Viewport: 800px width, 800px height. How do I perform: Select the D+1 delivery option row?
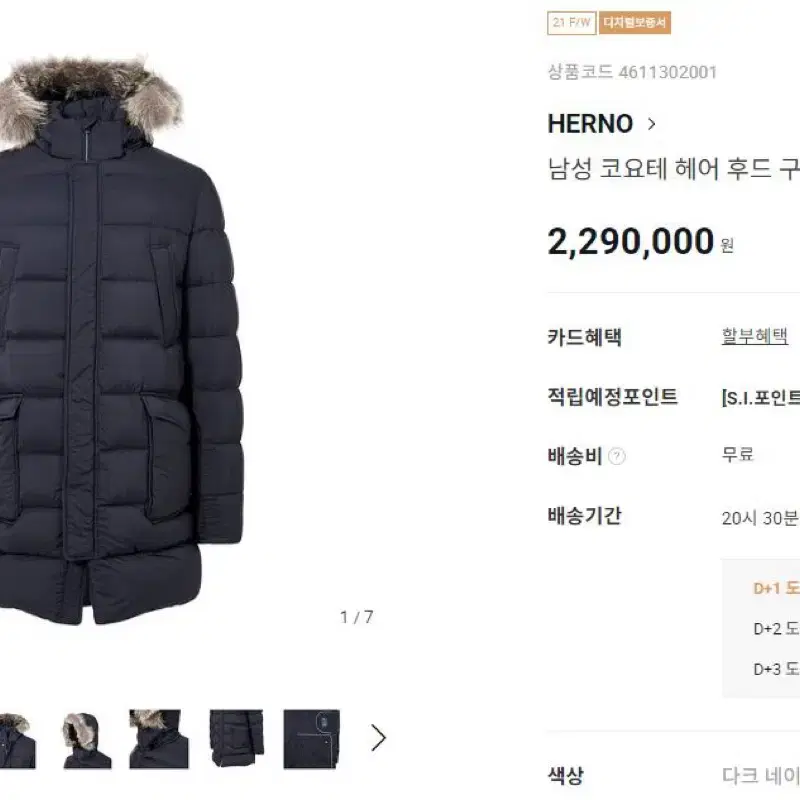761,588
